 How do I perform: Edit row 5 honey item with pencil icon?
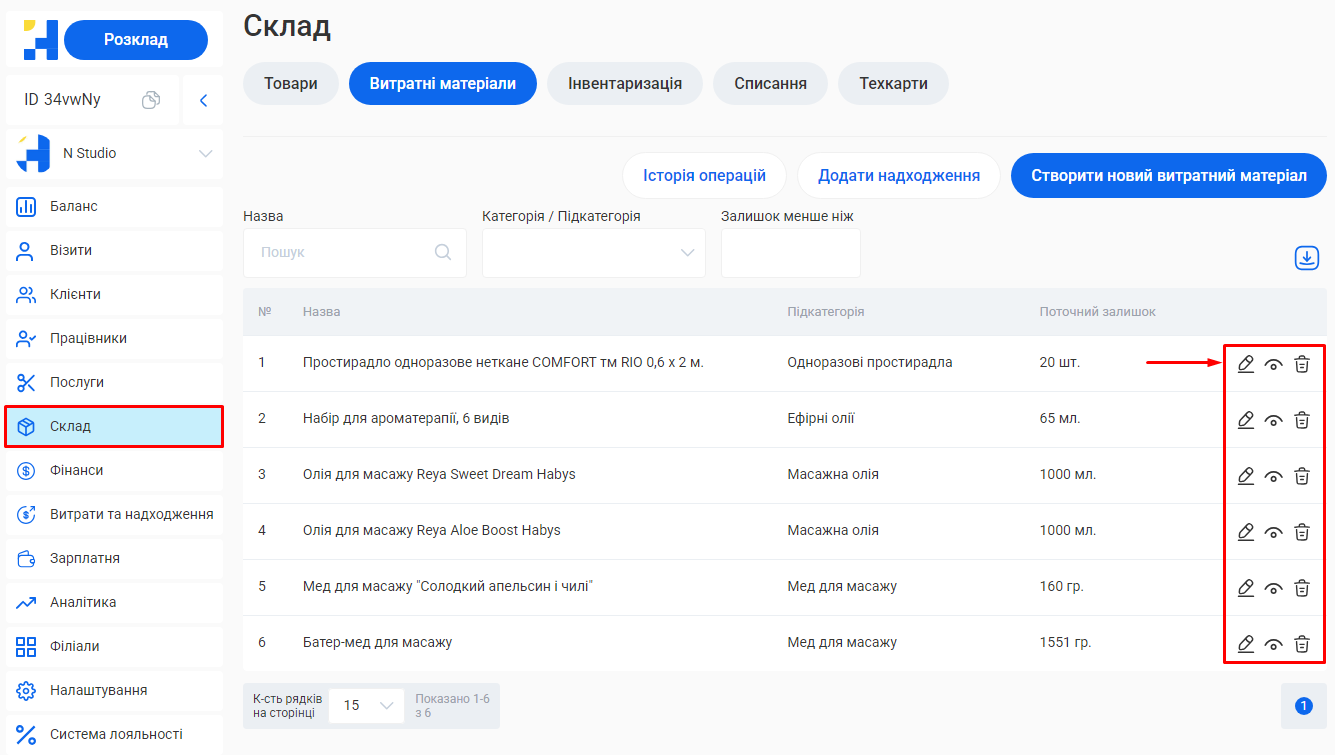tap(1245, 588)
